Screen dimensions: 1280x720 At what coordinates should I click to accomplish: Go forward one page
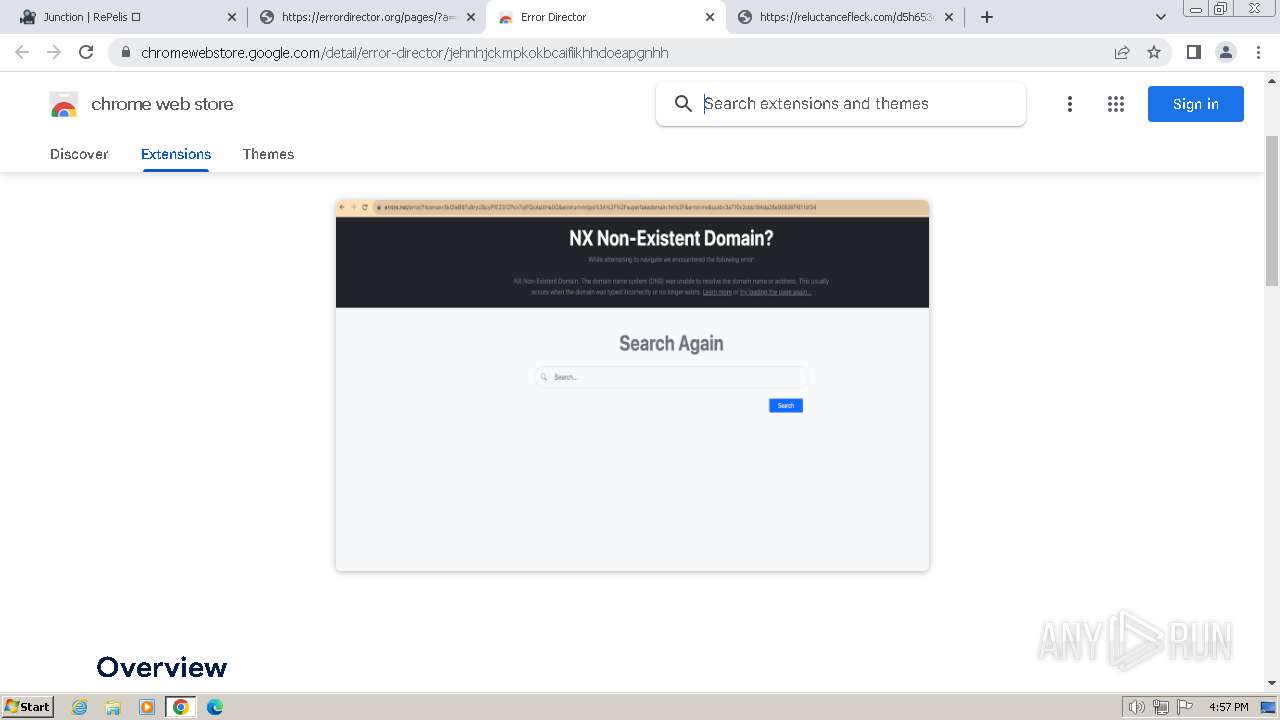(54, 52)
